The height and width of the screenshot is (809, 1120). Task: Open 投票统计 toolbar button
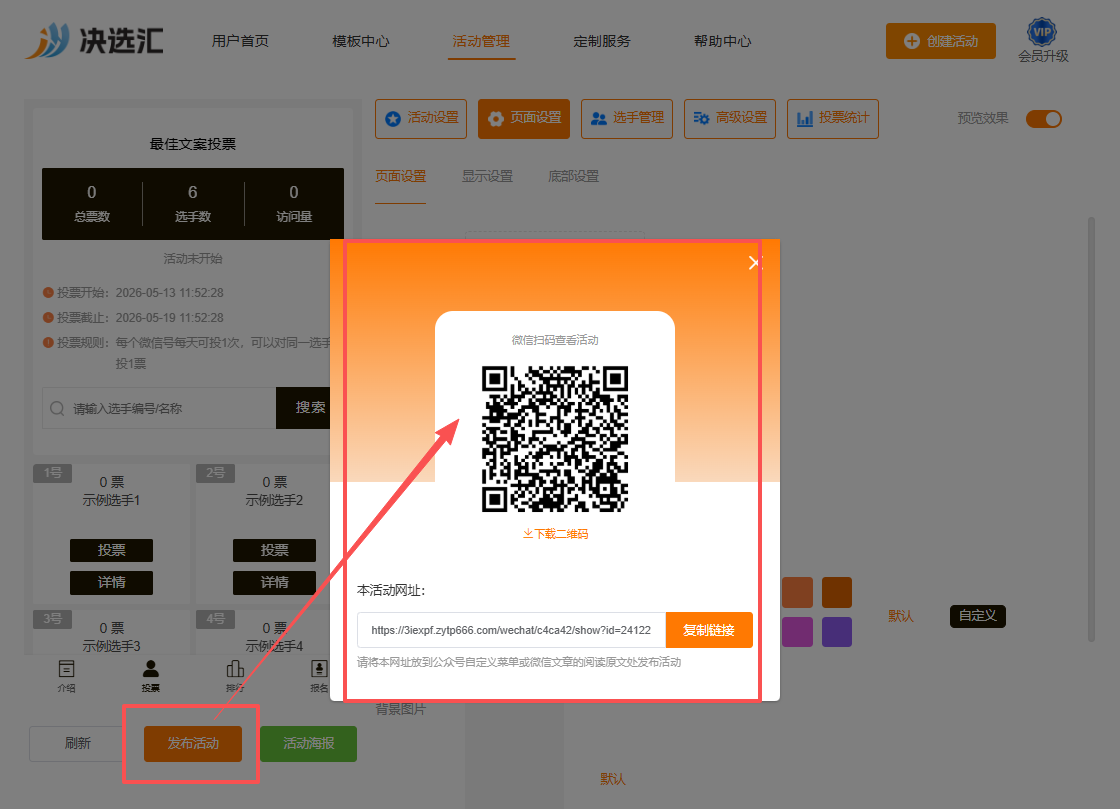(x=833, y=119)
